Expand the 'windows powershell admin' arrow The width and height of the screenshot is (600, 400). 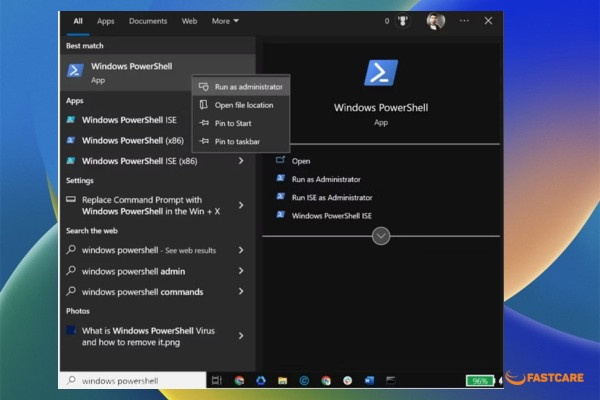click(241, 271)
